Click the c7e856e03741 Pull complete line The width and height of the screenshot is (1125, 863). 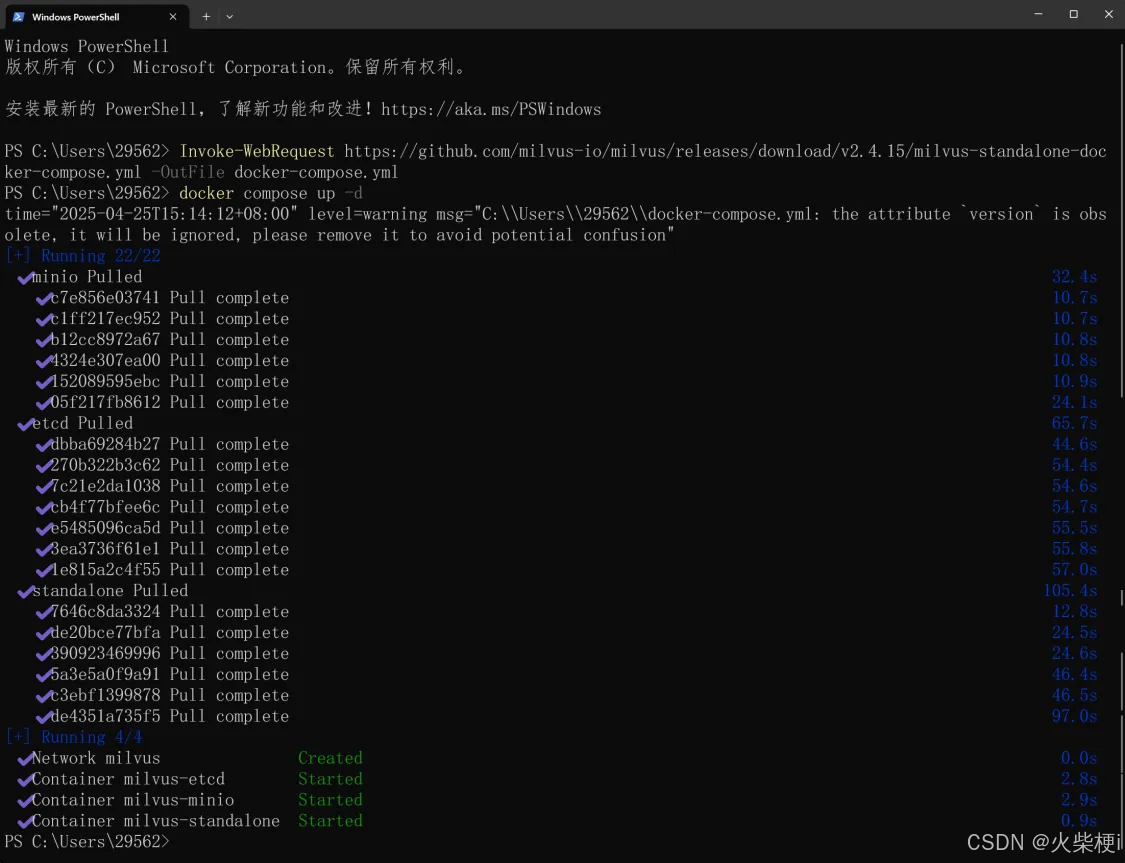point(162,298)
